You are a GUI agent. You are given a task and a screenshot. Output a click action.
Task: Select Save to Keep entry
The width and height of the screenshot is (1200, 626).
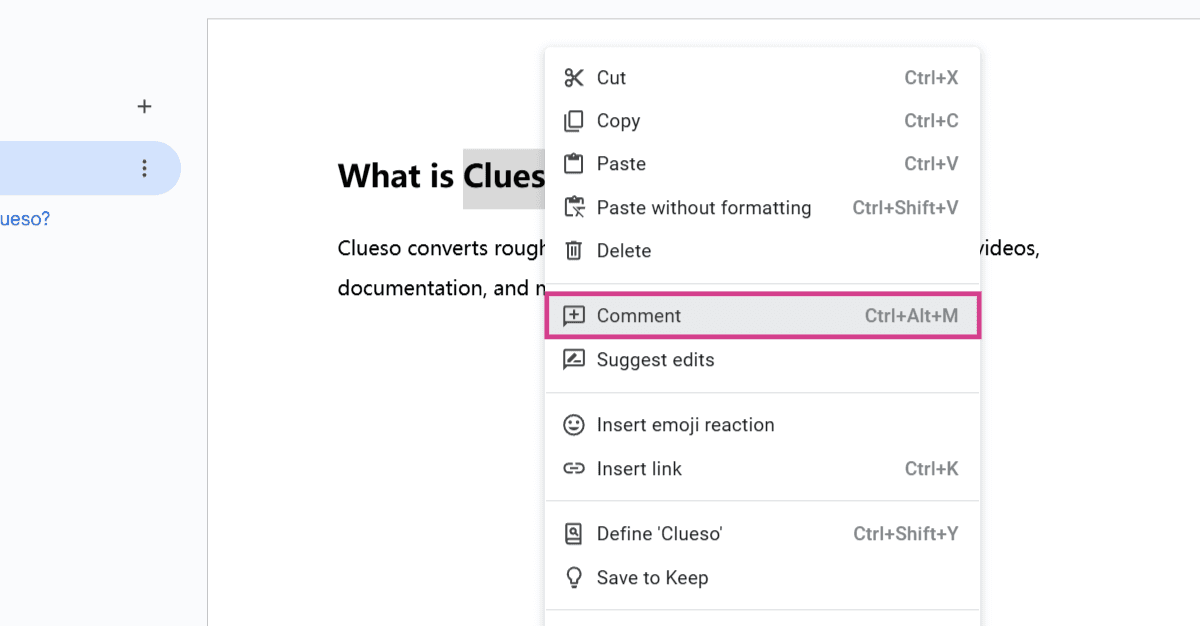coord(762,578)
